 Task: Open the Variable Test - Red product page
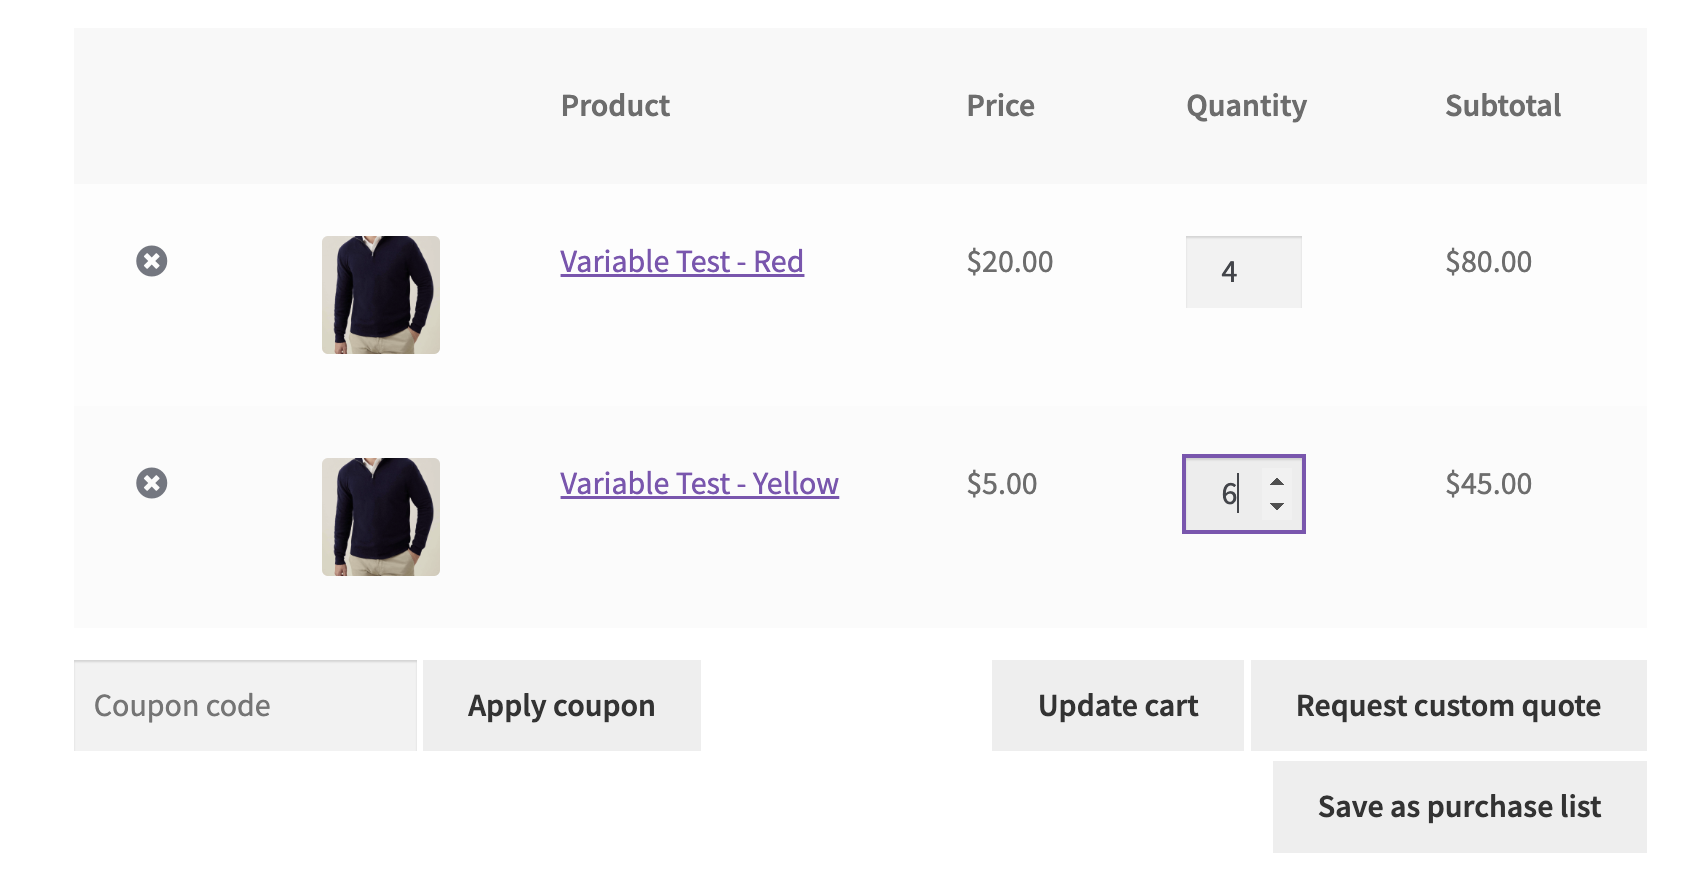(681, 261)
